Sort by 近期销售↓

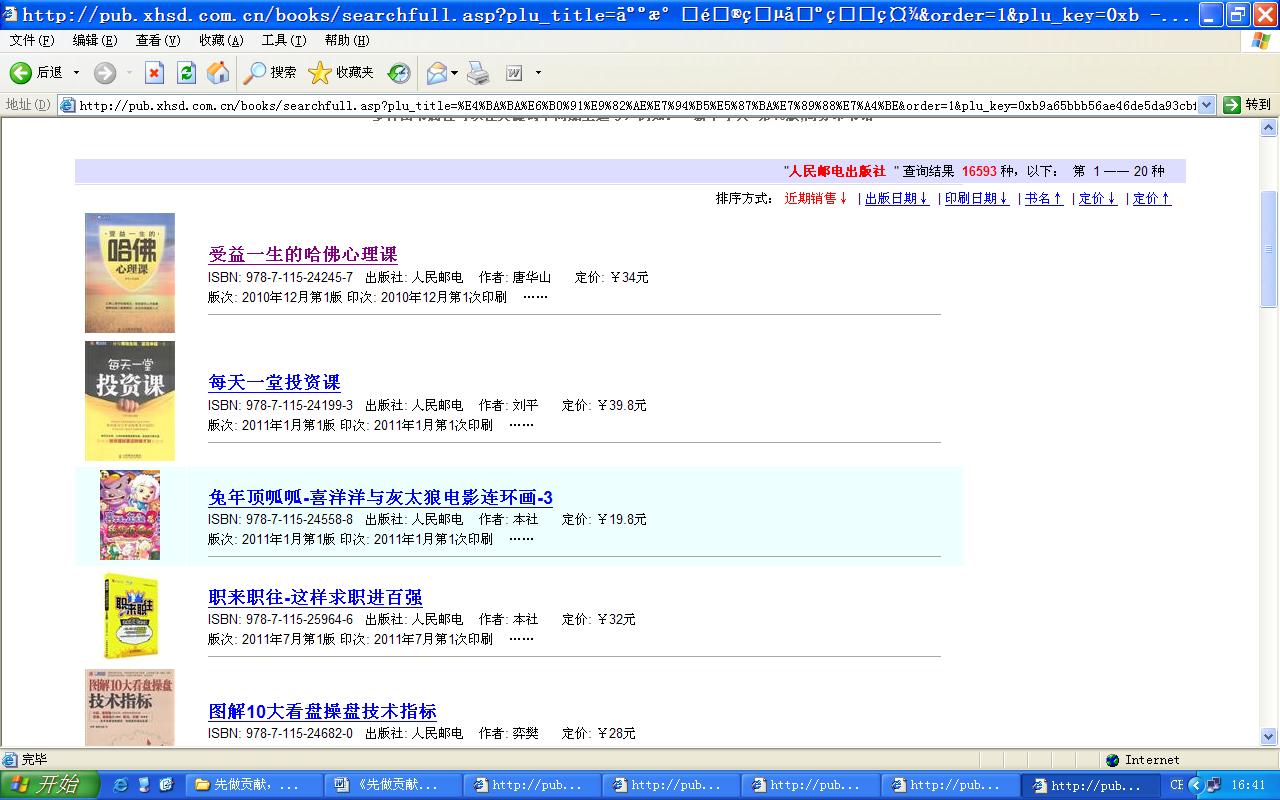(816, 199)
